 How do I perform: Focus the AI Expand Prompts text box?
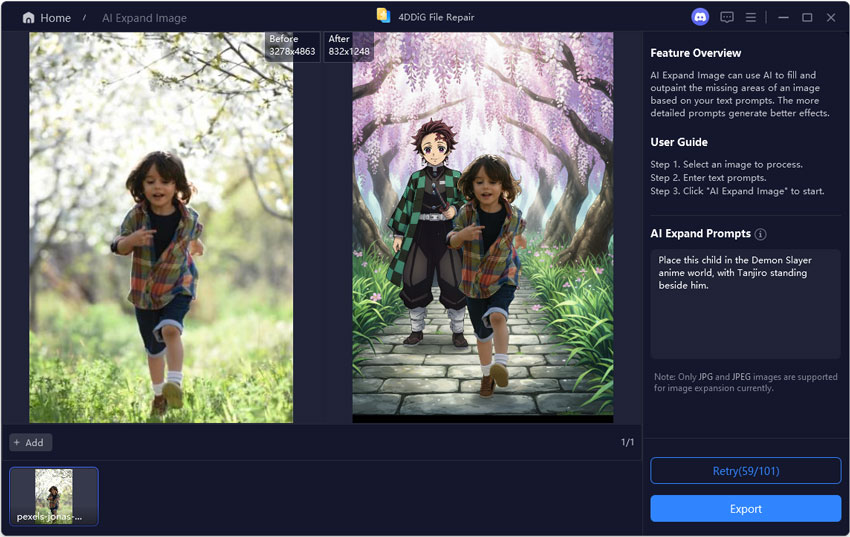(x=745, y=304)
